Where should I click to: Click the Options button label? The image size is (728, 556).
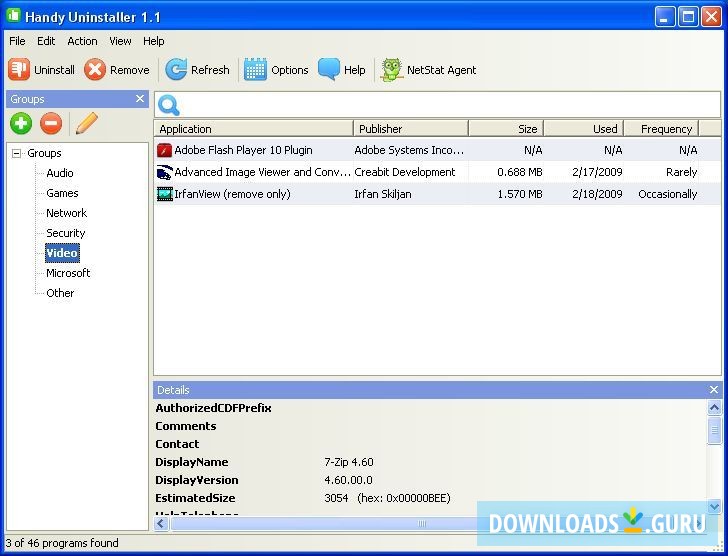(290, 70)
